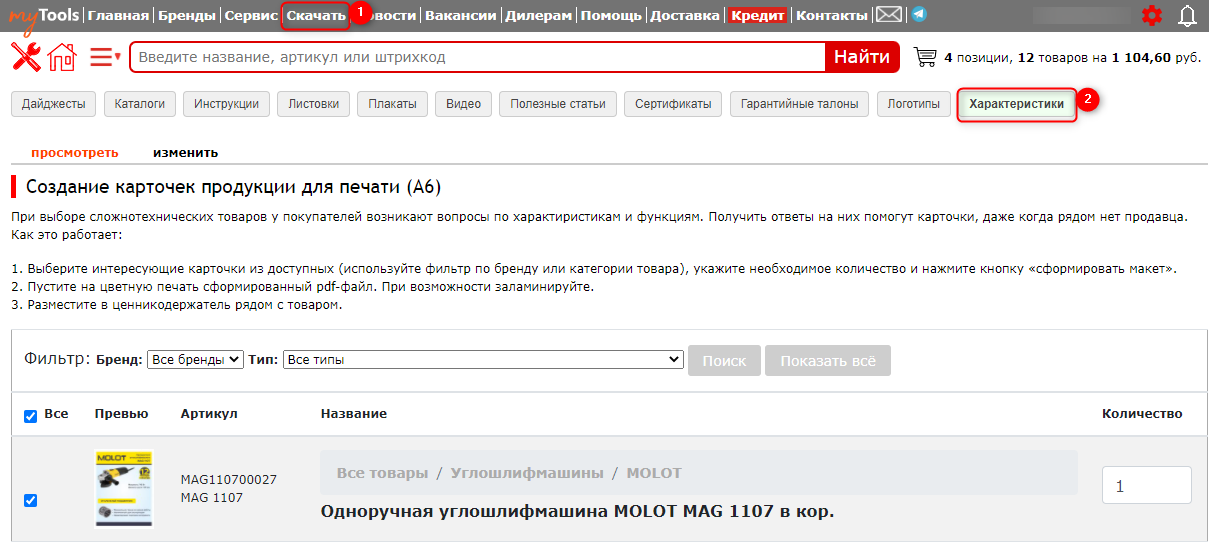Click the myTools logo
This screenshot has width=1209, height=542.
(x=45, y=15)
